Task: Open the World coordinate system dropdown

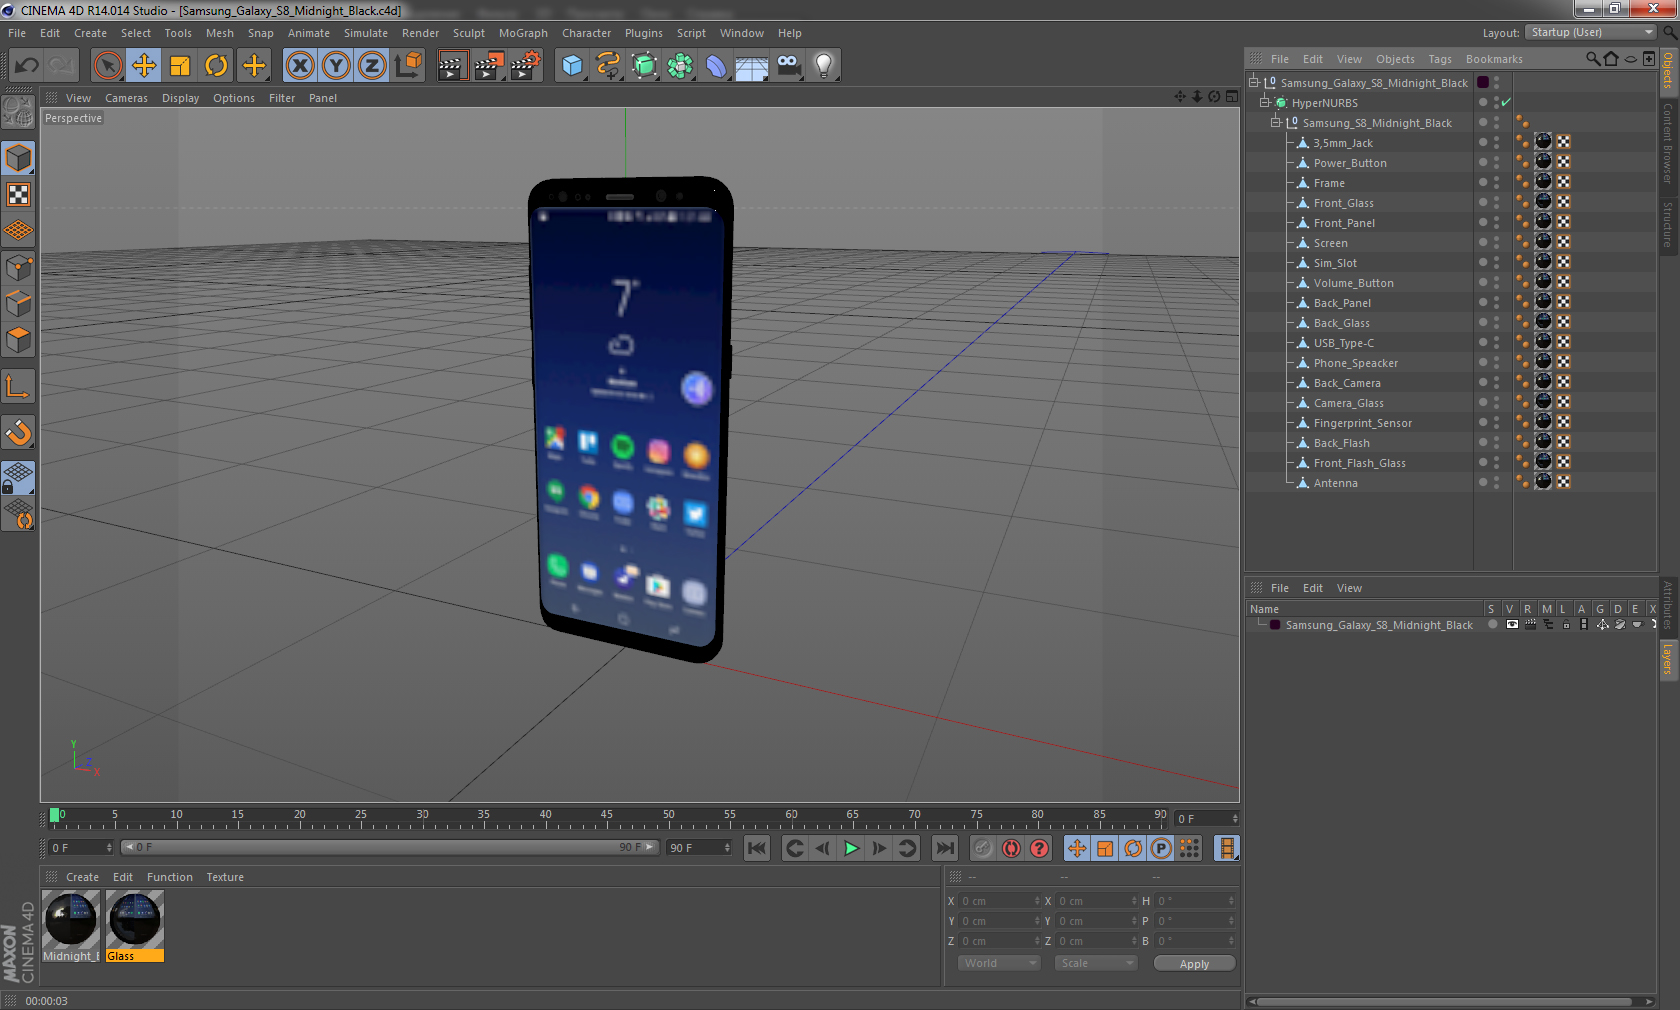Action: 999,963
